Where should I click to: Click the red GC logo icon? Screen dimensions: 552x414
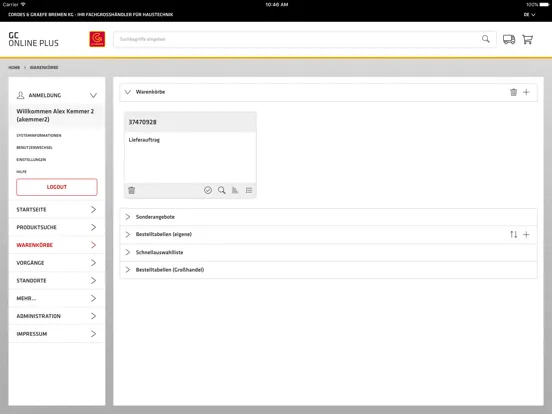(x=97, y=39)
